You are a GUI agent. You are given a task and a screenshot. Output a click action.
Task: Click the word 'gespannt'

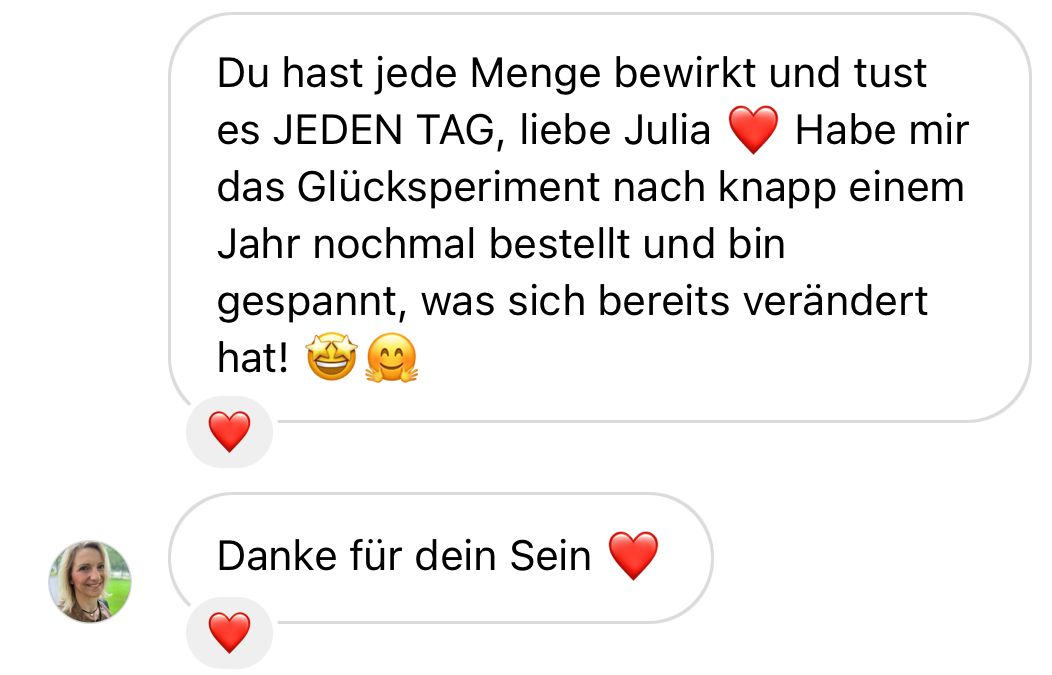311,302
